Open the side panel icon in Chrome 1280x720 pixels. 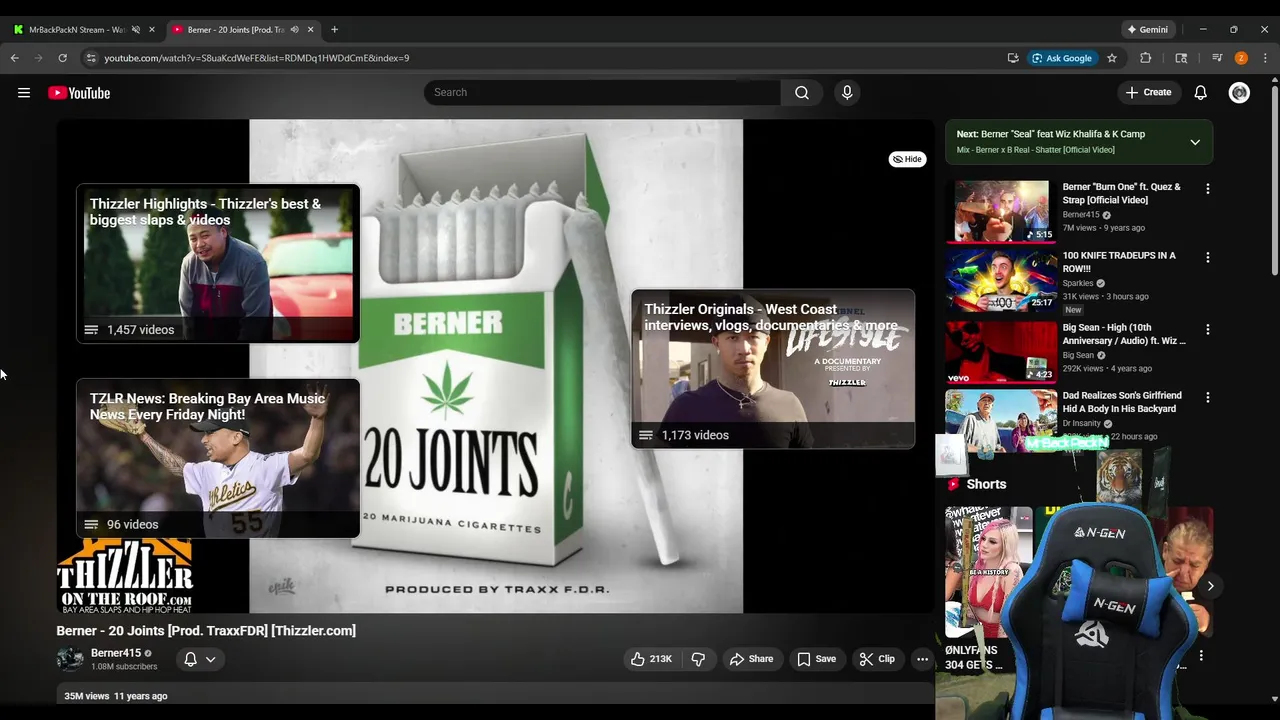[1181, 58]
